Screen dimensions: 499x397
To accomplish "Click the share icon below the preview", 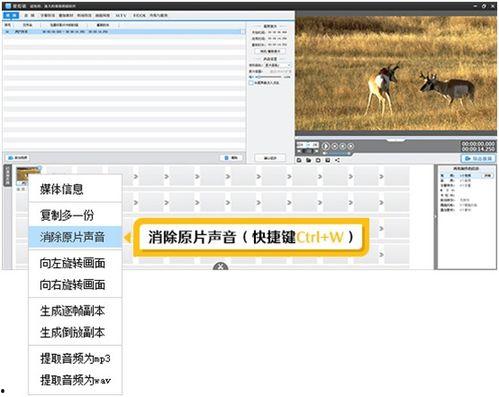I will (337, 160).
